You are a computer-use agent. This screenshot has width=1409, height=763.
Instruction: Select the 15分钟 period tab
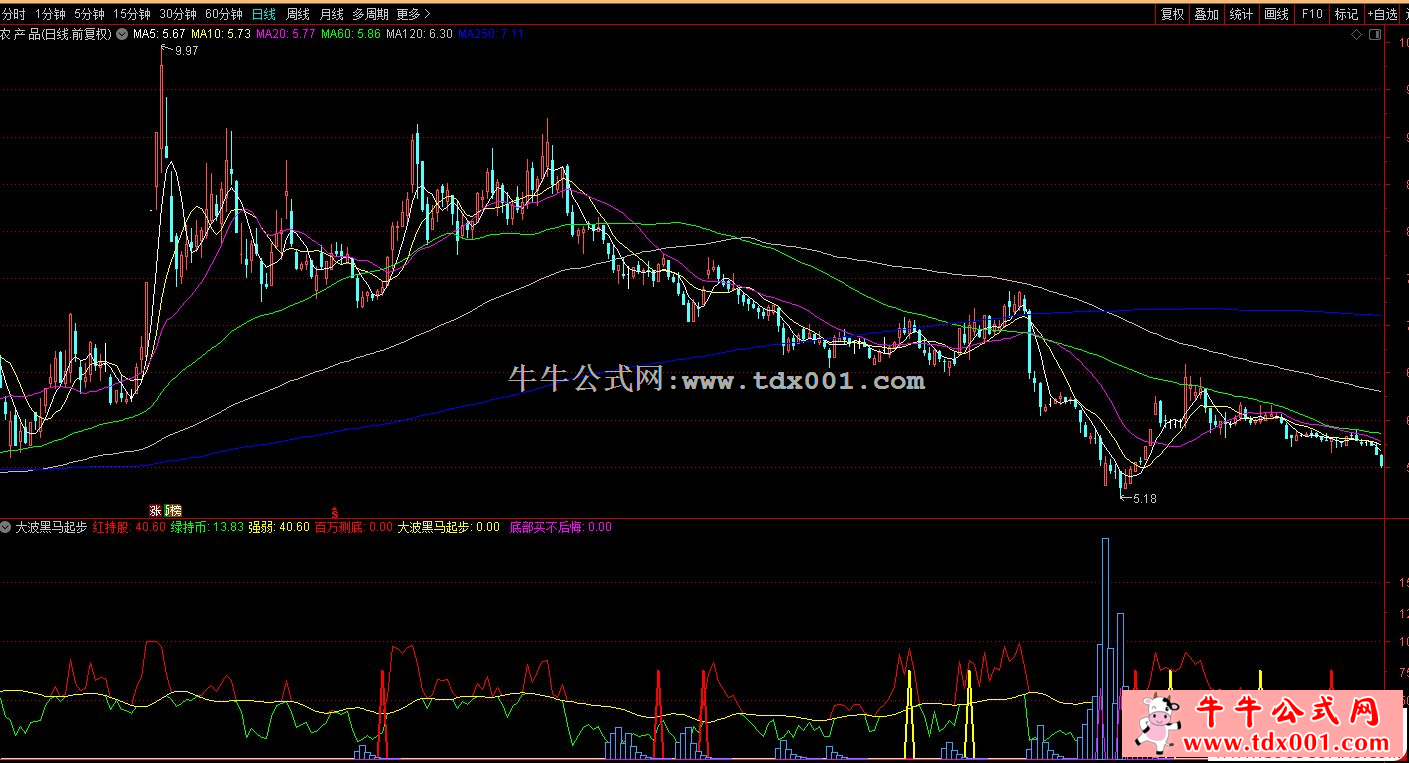132,14
